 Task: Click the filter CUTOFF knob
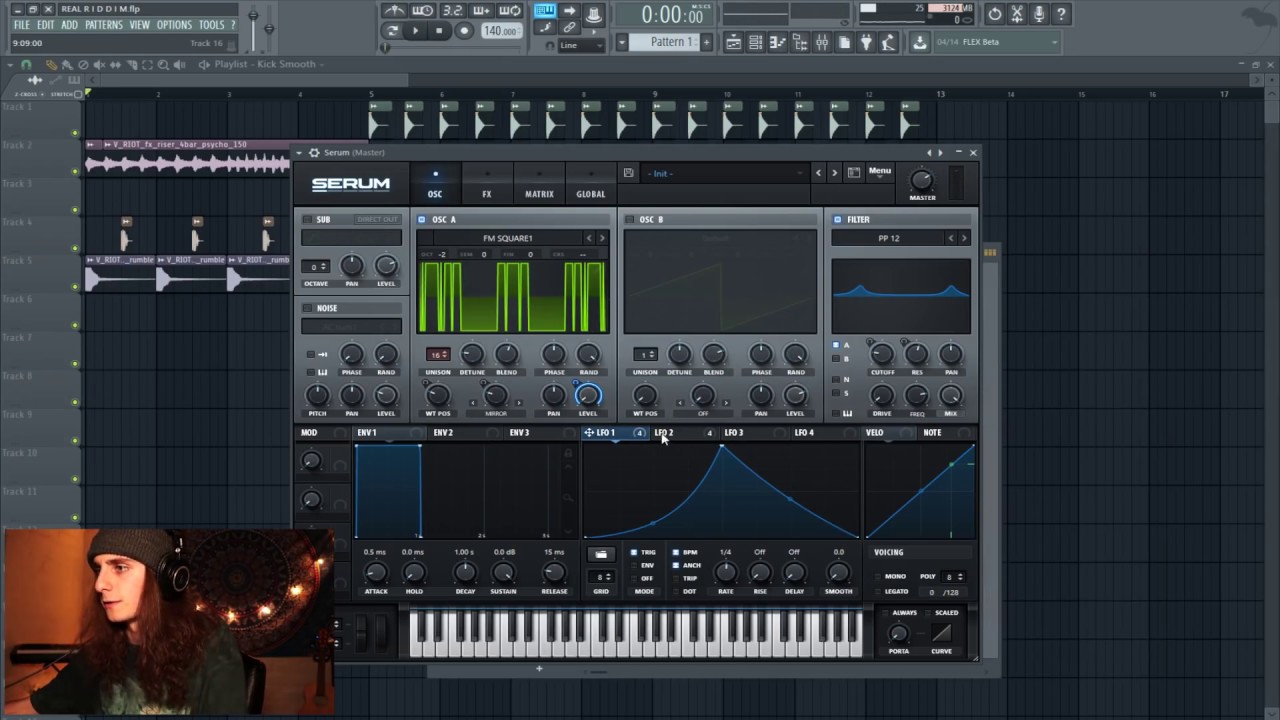click(x=881, y=354)
